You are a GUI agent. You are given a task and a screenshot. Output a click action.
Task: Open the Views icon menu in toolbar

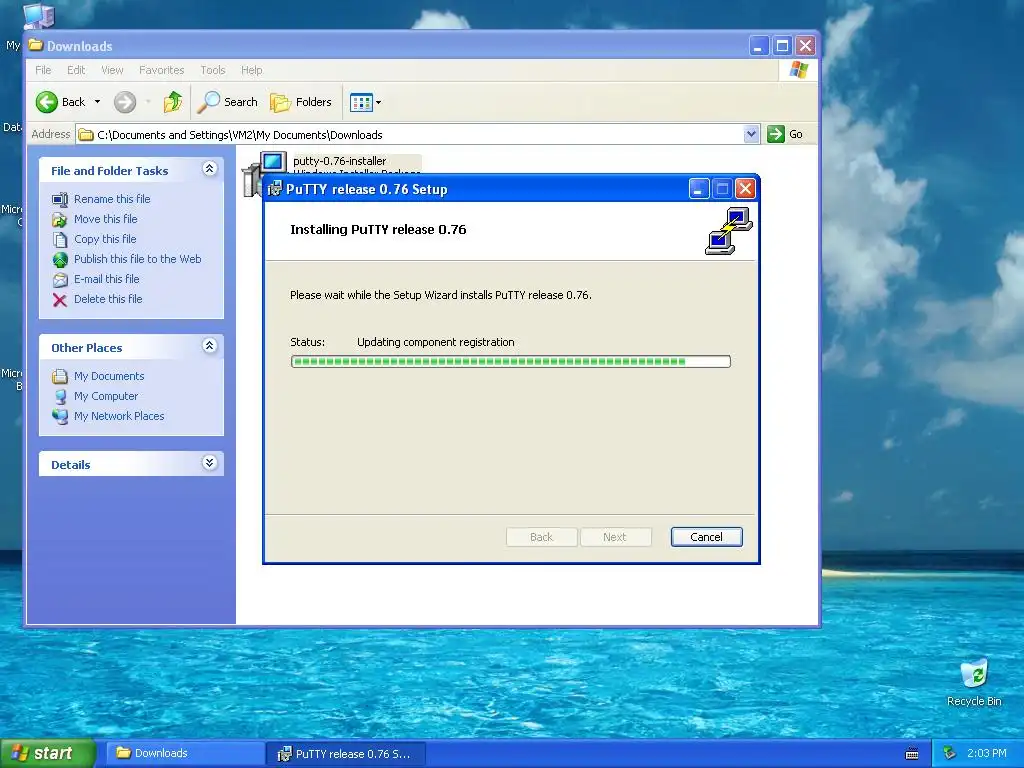pyautogui.click(x=366, y=102)
